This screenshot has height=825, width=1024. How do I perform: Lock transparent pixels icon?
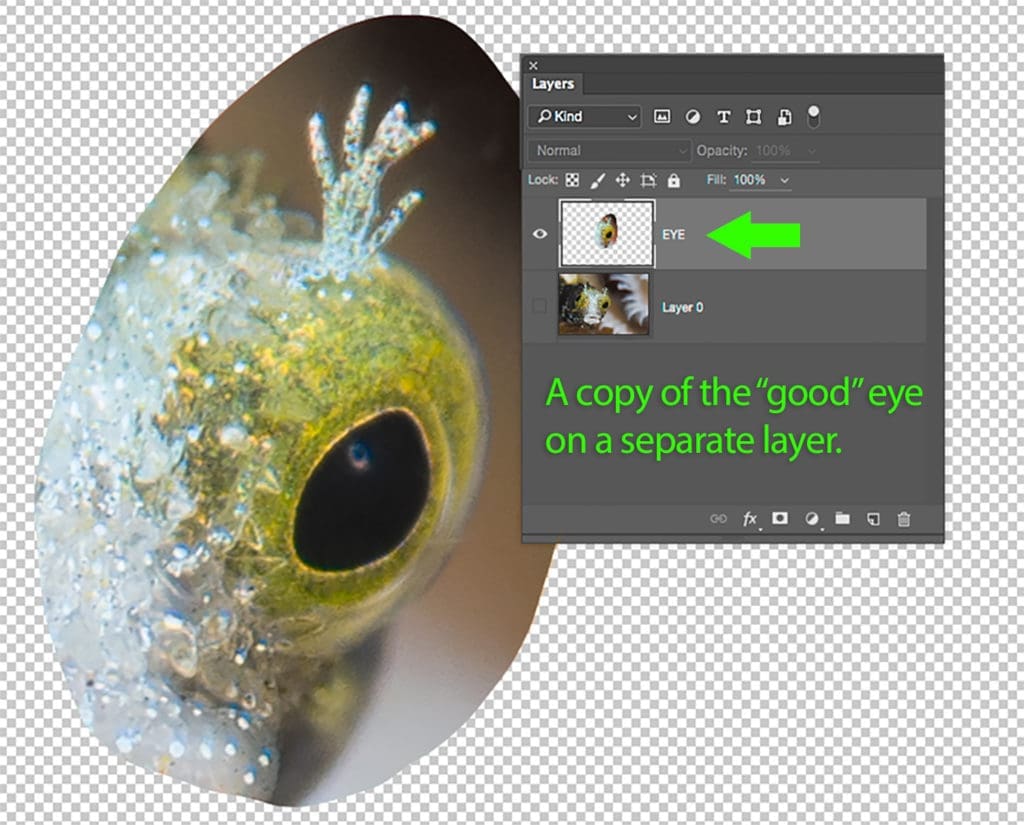point(572,180)
